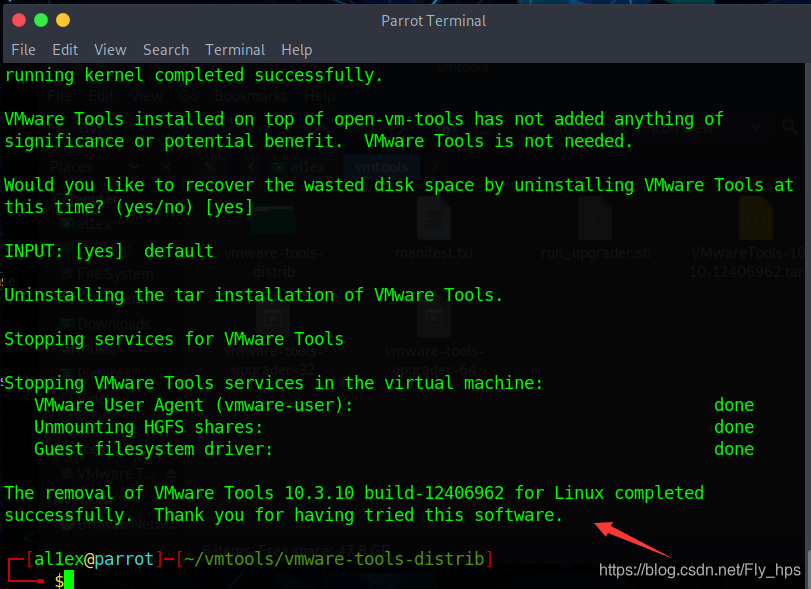
Task: Open the View menu in Parrot Terminal
Action: point(110,50)
